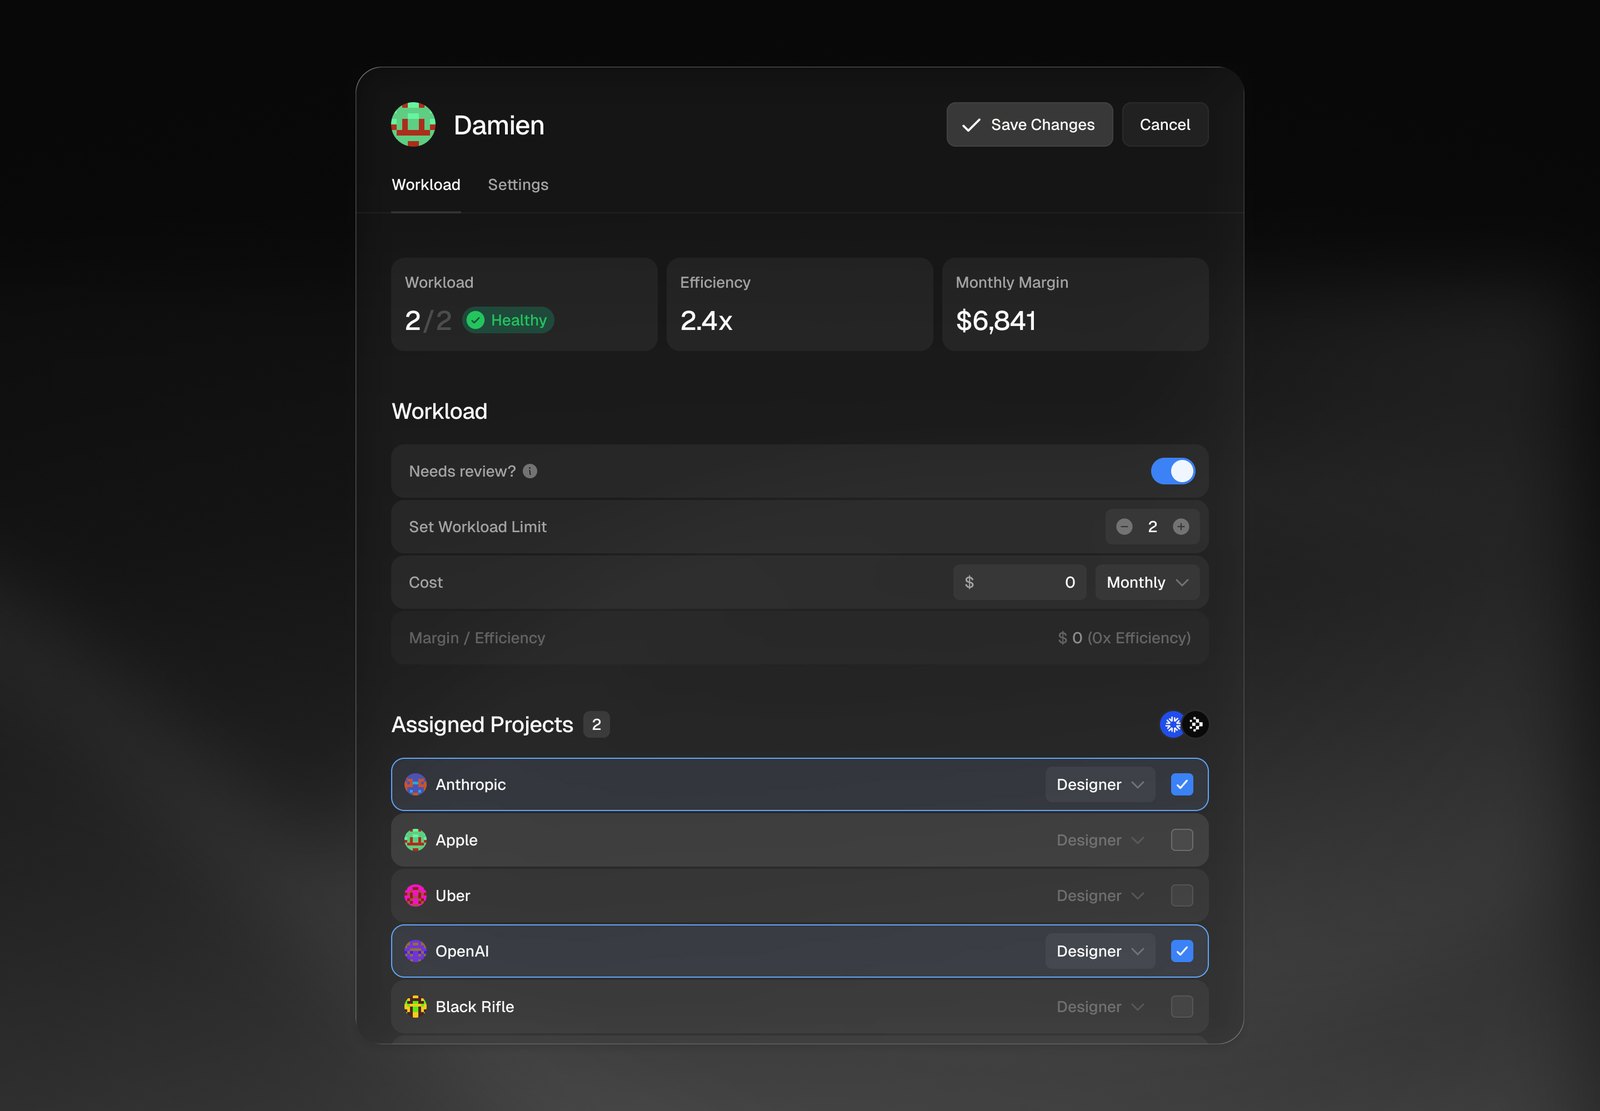Image resolution: width=1600 pixels, height=1111 pixels.
Task: Click the Damien name heading
Action: tap(499, 125)
